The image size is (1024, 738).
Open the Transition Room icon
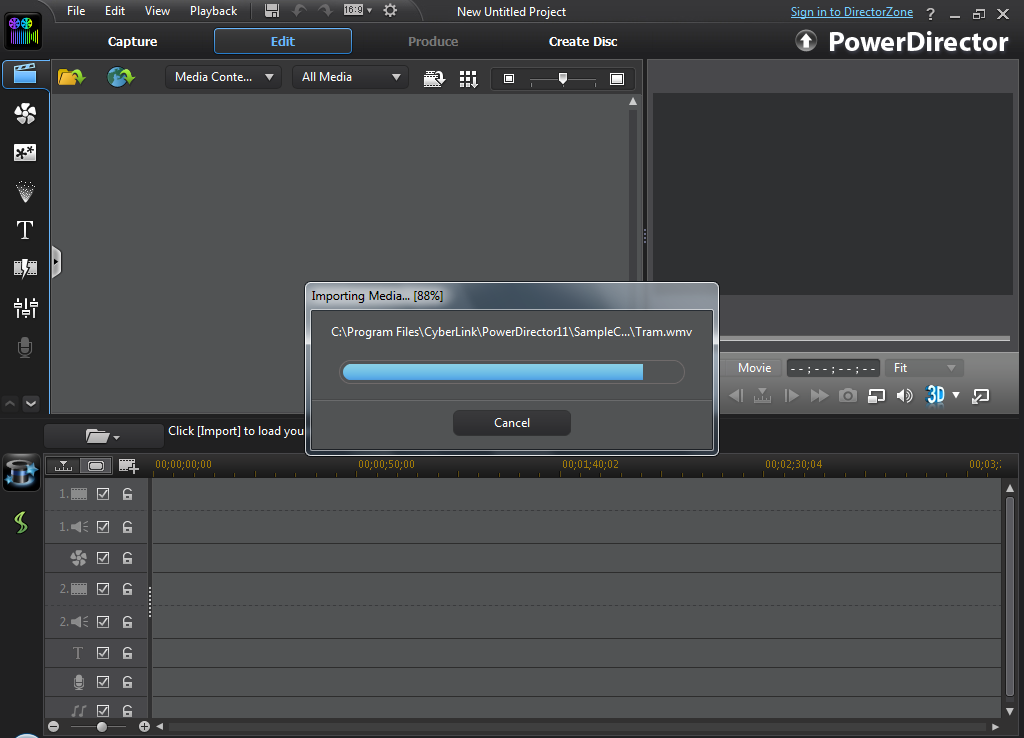coord(25,268)
